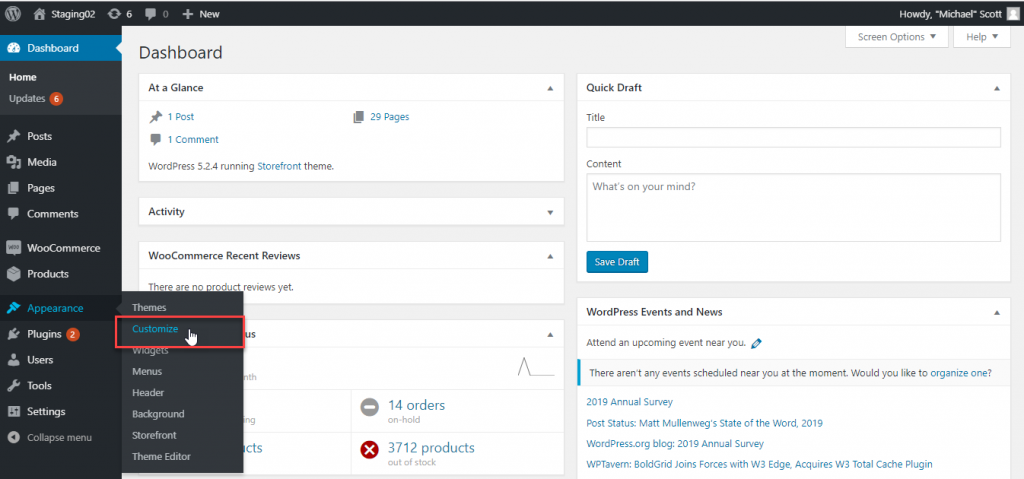
Task: Click the Pages icon in sidebar
Action: pyautogui.click(x=13, y=188)
